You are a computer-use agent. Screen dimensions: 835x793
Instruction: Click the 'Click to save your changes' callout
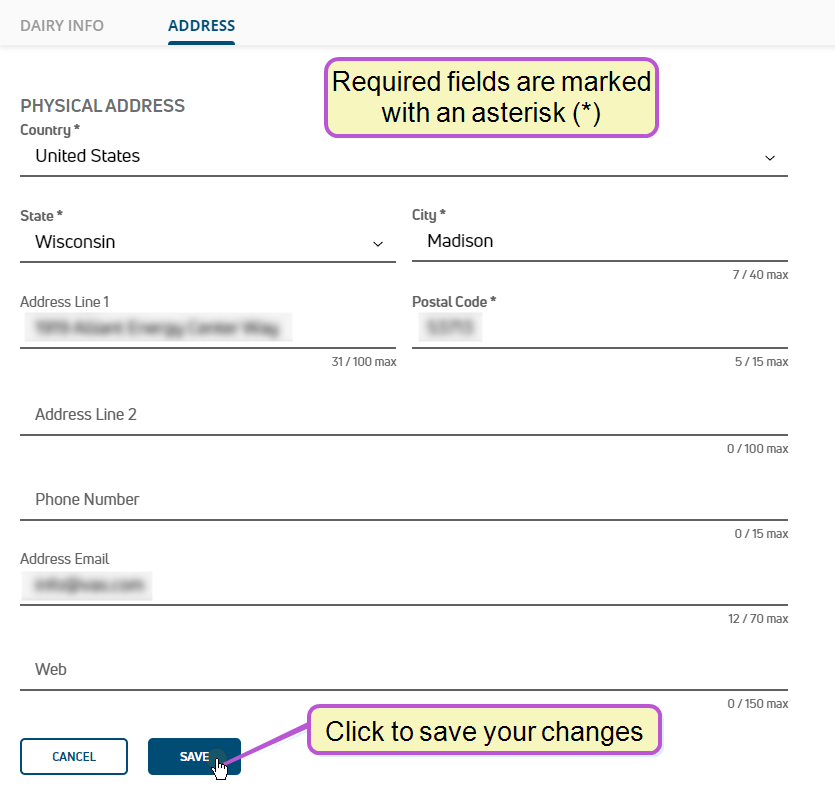pyautogui.click(x=484, y=731)
